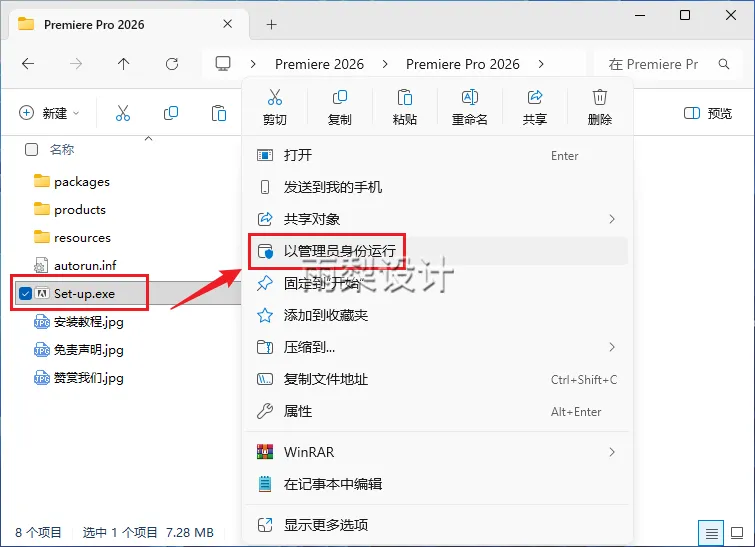Switch to details list view in status bar
755x547 pixels.
tap(711, 533)
